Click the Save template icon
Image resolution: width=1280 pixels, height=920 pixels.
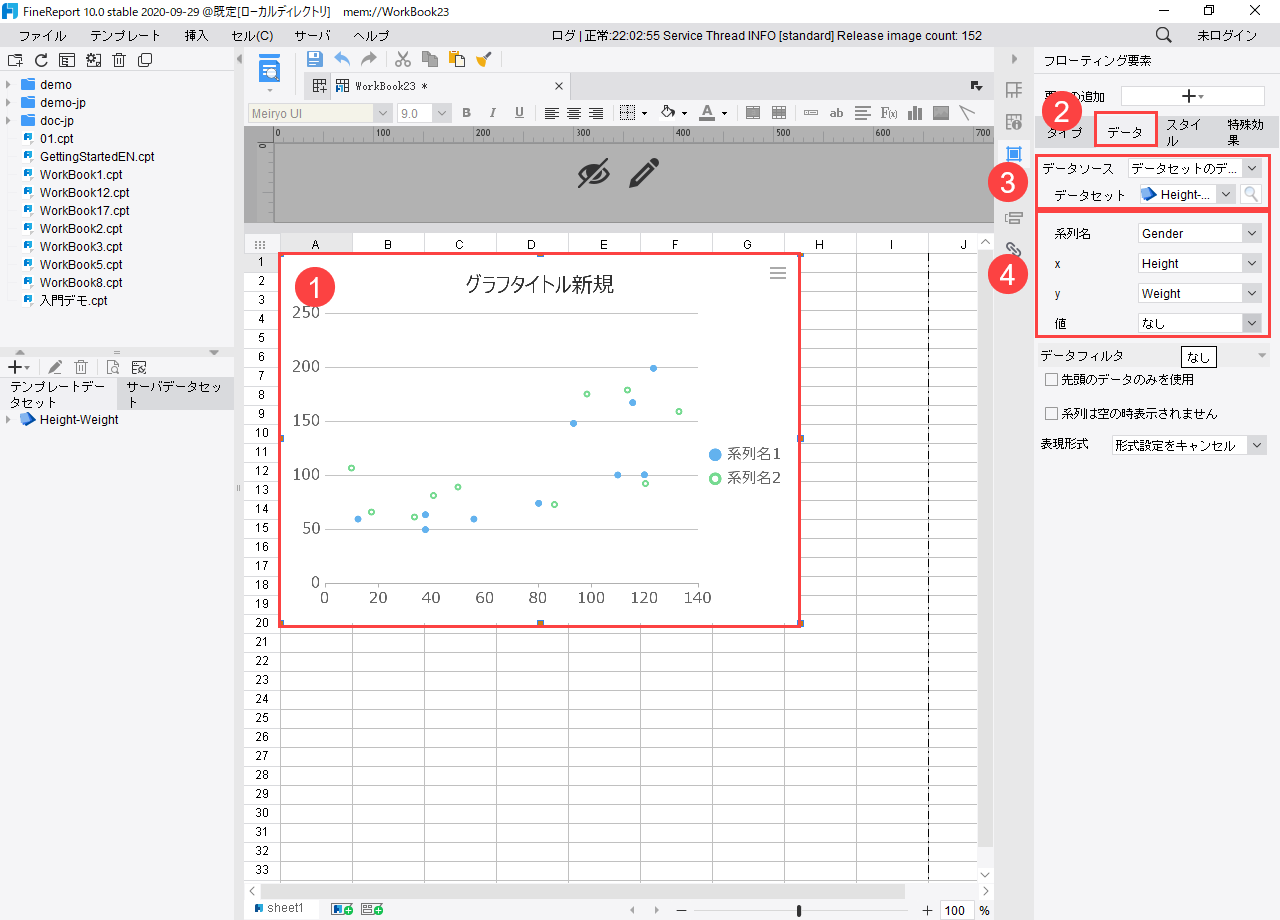click(x=314, y=59)
